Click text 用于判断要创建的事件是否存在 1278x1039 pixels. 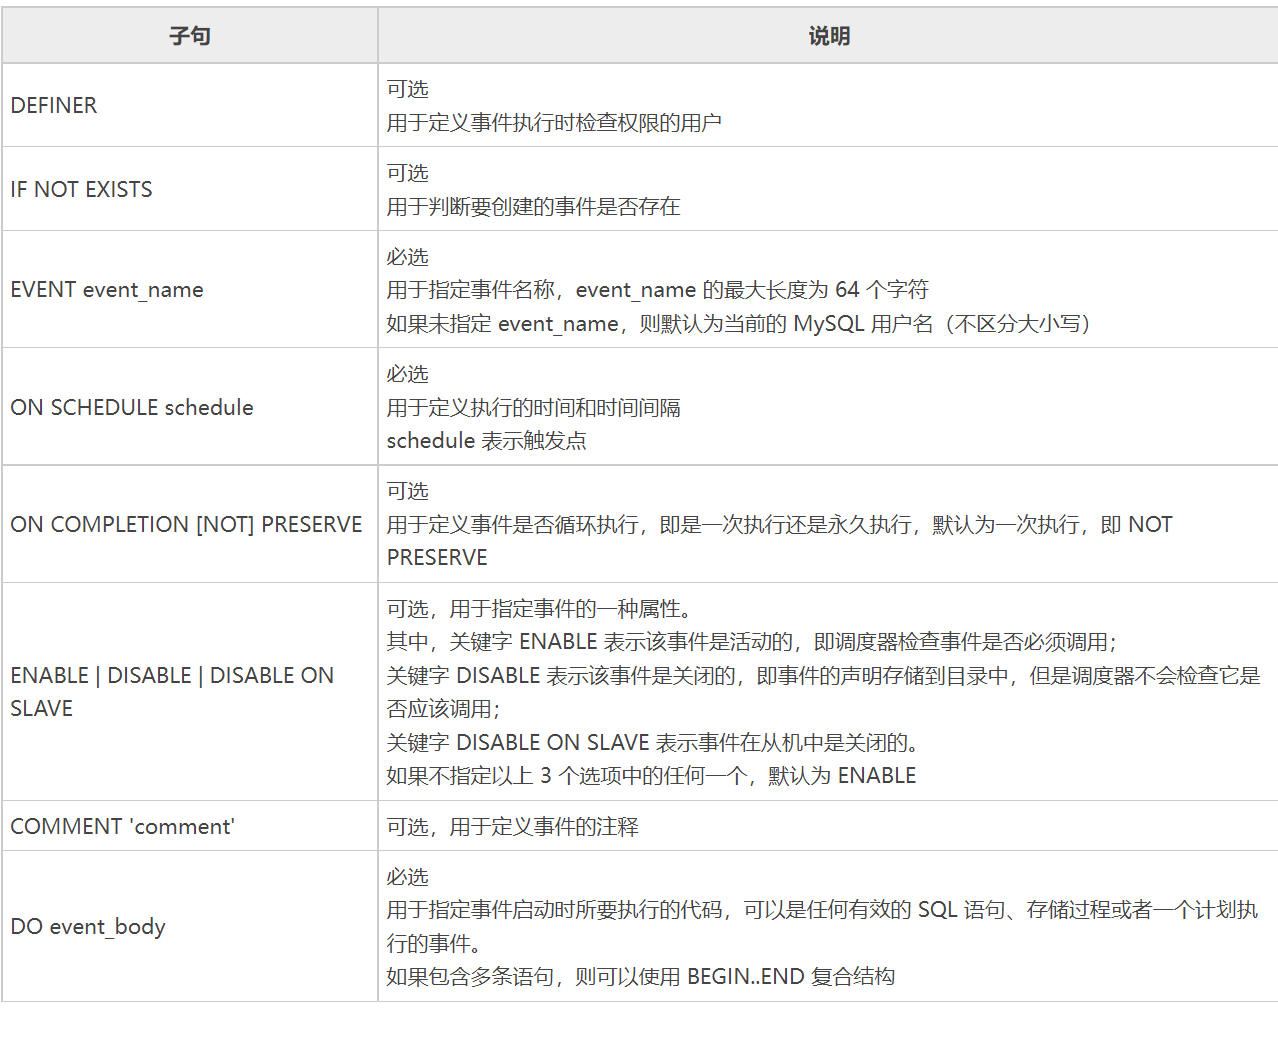point(533,207)
